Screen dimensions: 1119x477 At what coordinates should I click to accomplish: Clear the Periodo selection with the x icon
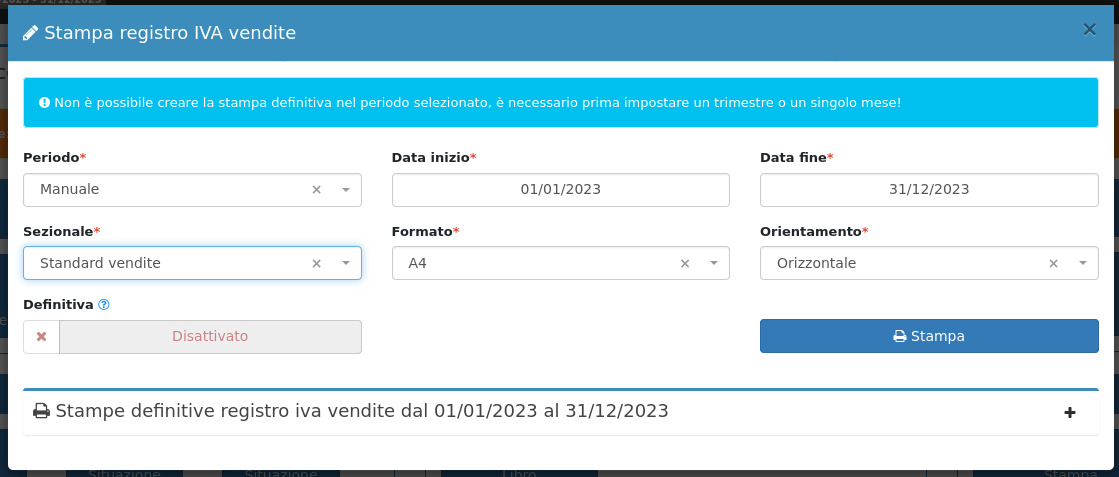[x=316, y=190]
